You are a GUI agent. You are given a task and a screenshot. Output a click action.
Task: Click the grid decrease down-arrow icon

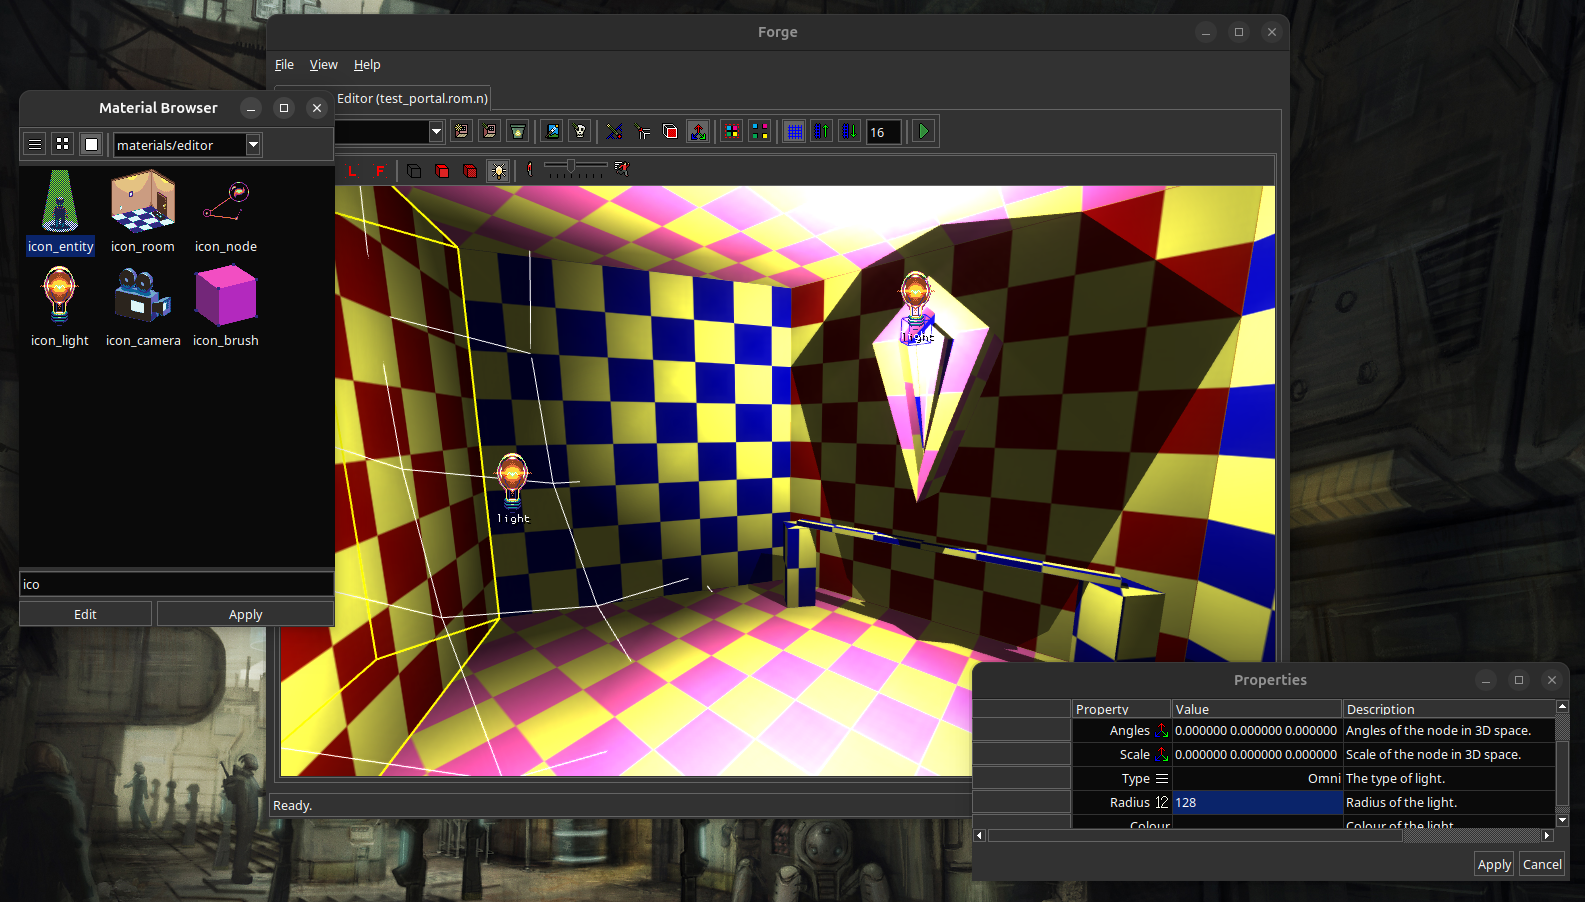(x=849, y=132)
